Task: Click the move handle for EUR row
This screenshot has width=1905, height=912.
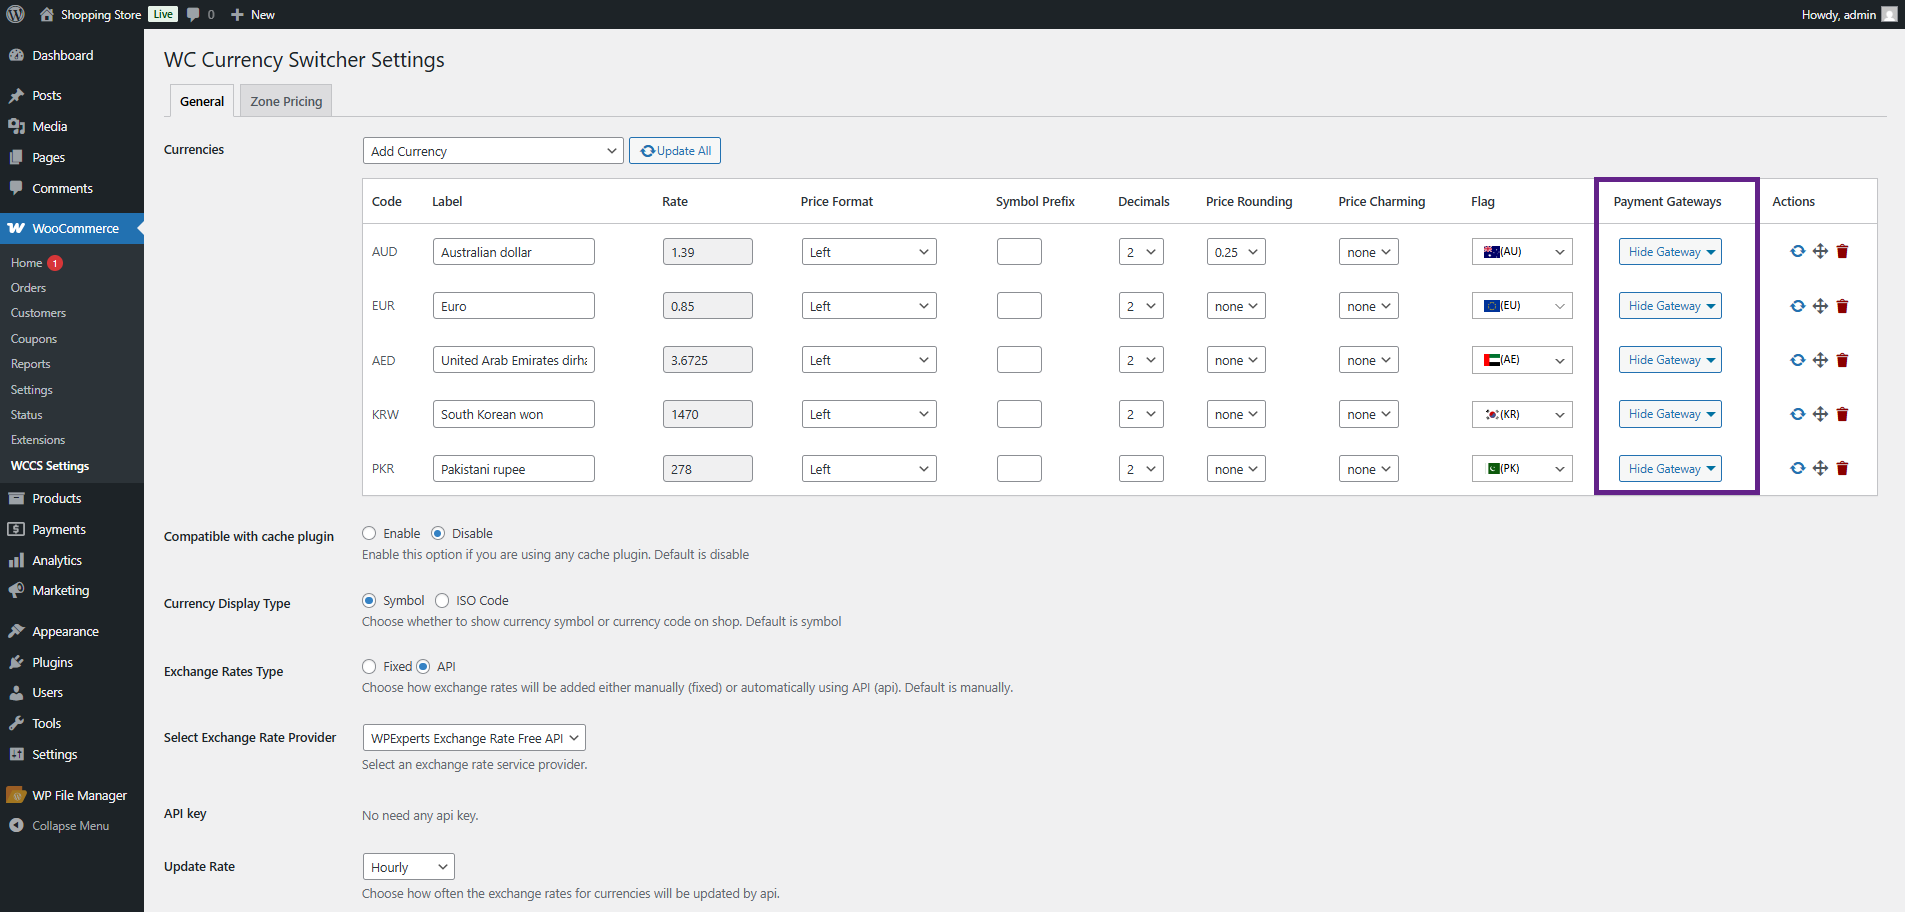Action: [1820, 306]
